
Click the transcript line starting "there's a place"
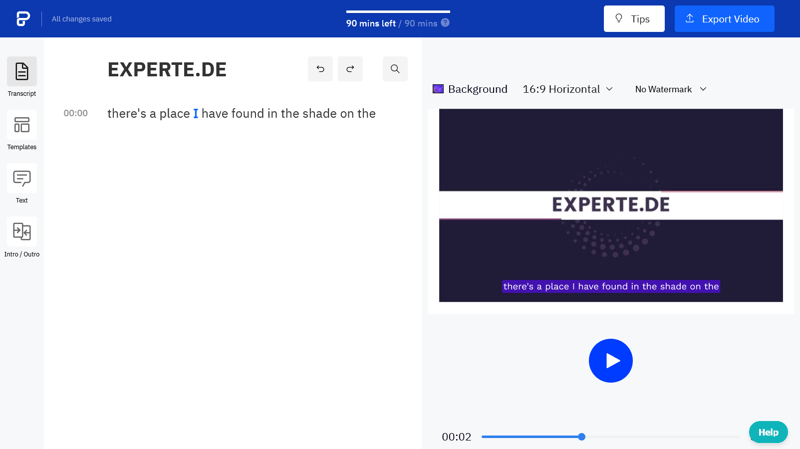[x=241, y=113]
